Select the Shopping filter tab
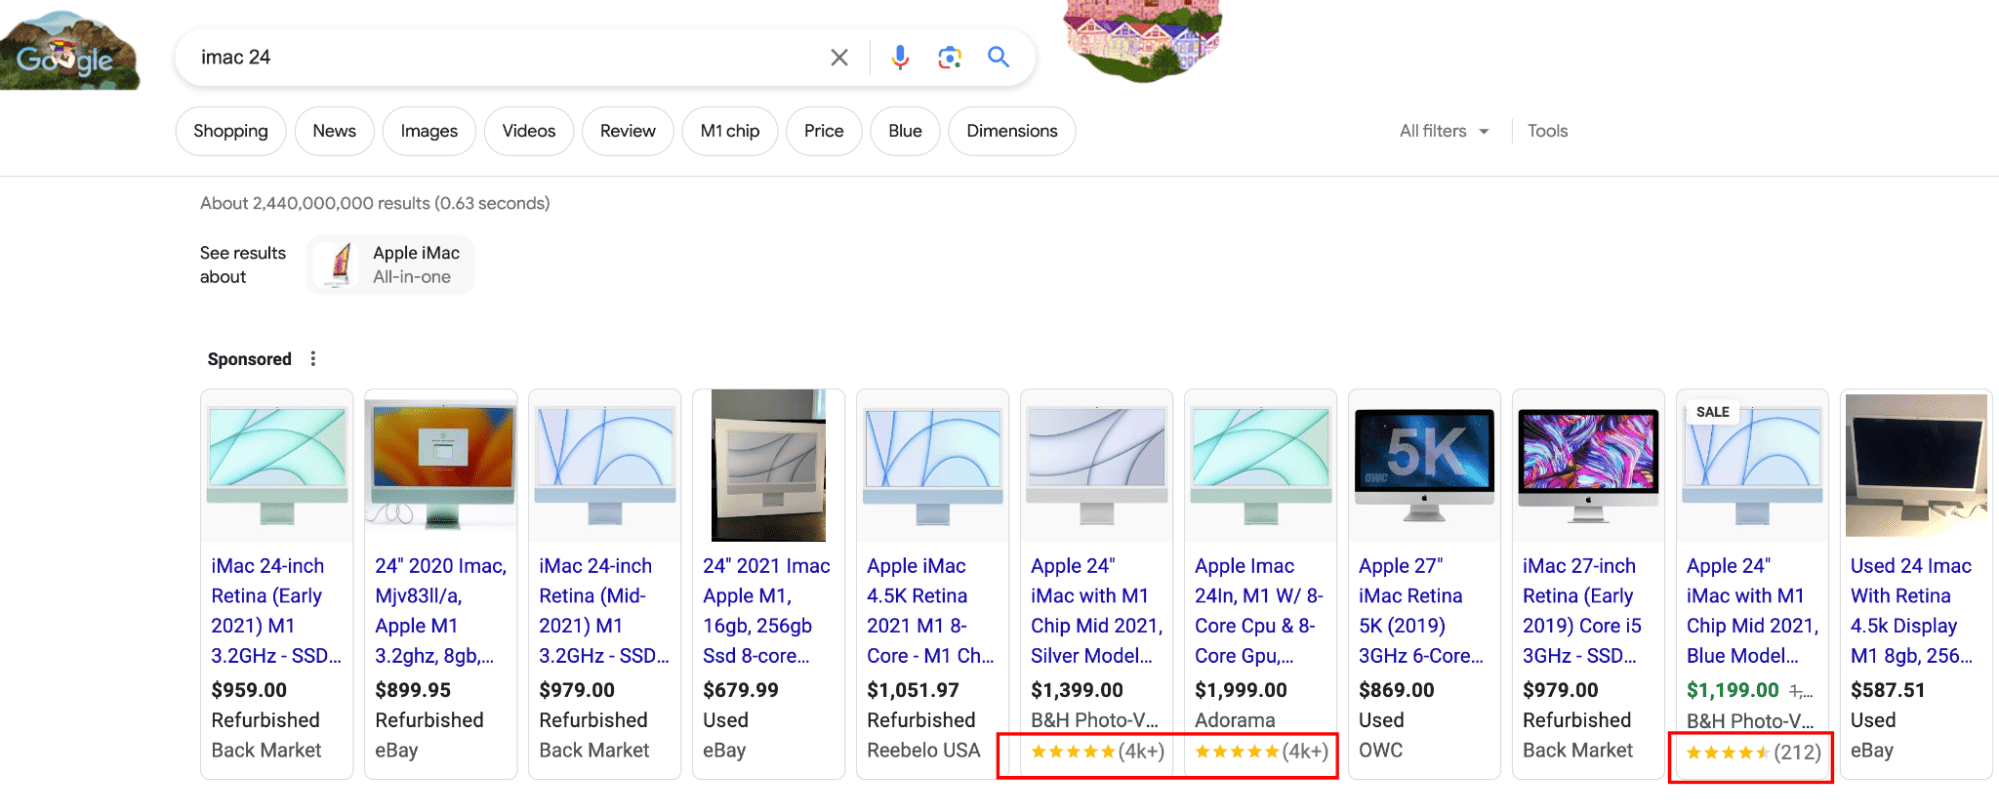The height and width of the screenshot is (802, 1999). coord(230,131)
